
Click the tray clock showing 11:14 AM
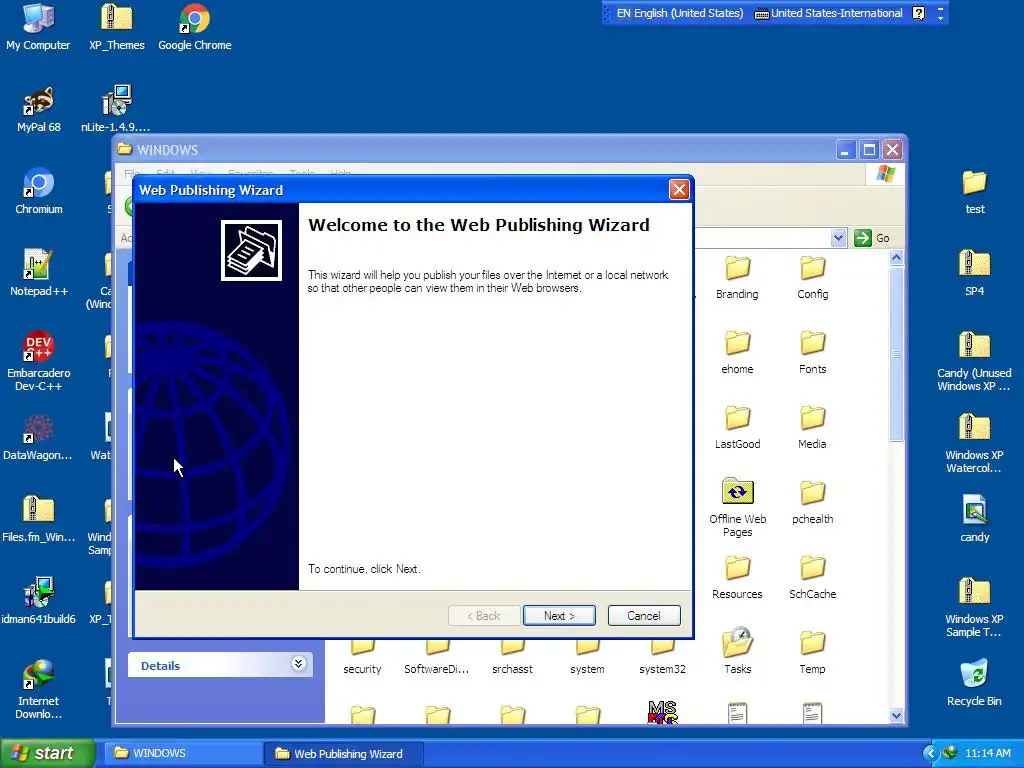click(x=987, y=754)
